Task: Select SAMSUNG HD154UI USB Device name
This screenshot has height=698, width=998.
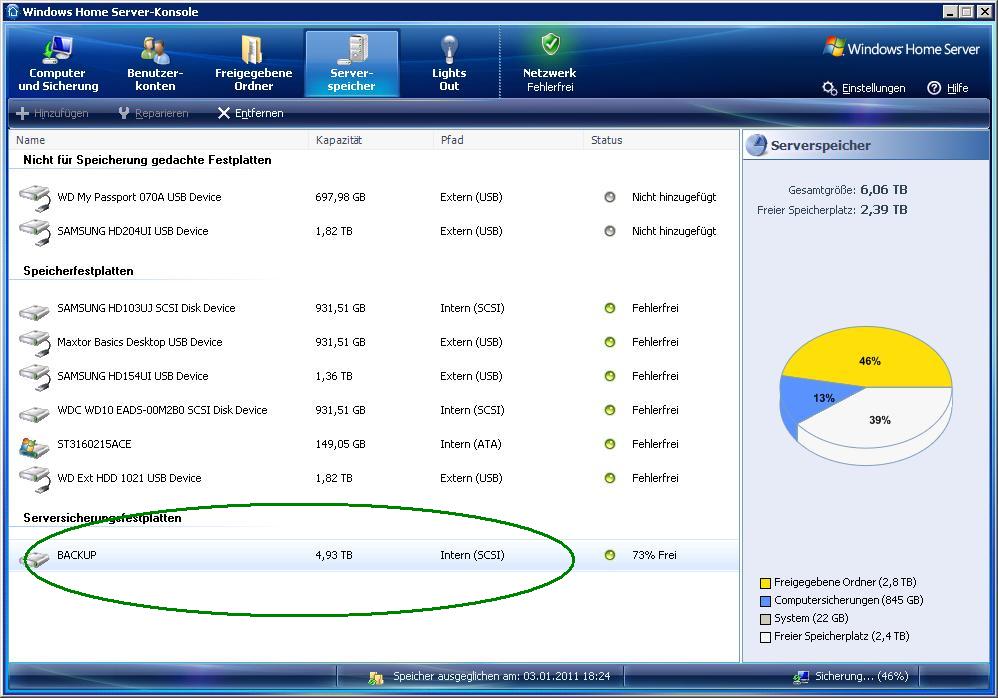Action: click(x=132, y=376)
